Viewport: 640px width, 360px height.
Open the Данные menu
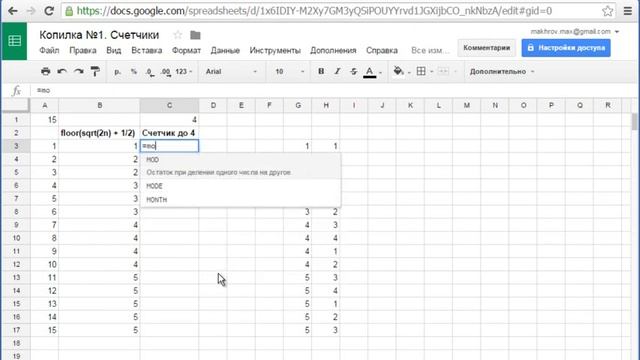(x=225, y=50)
